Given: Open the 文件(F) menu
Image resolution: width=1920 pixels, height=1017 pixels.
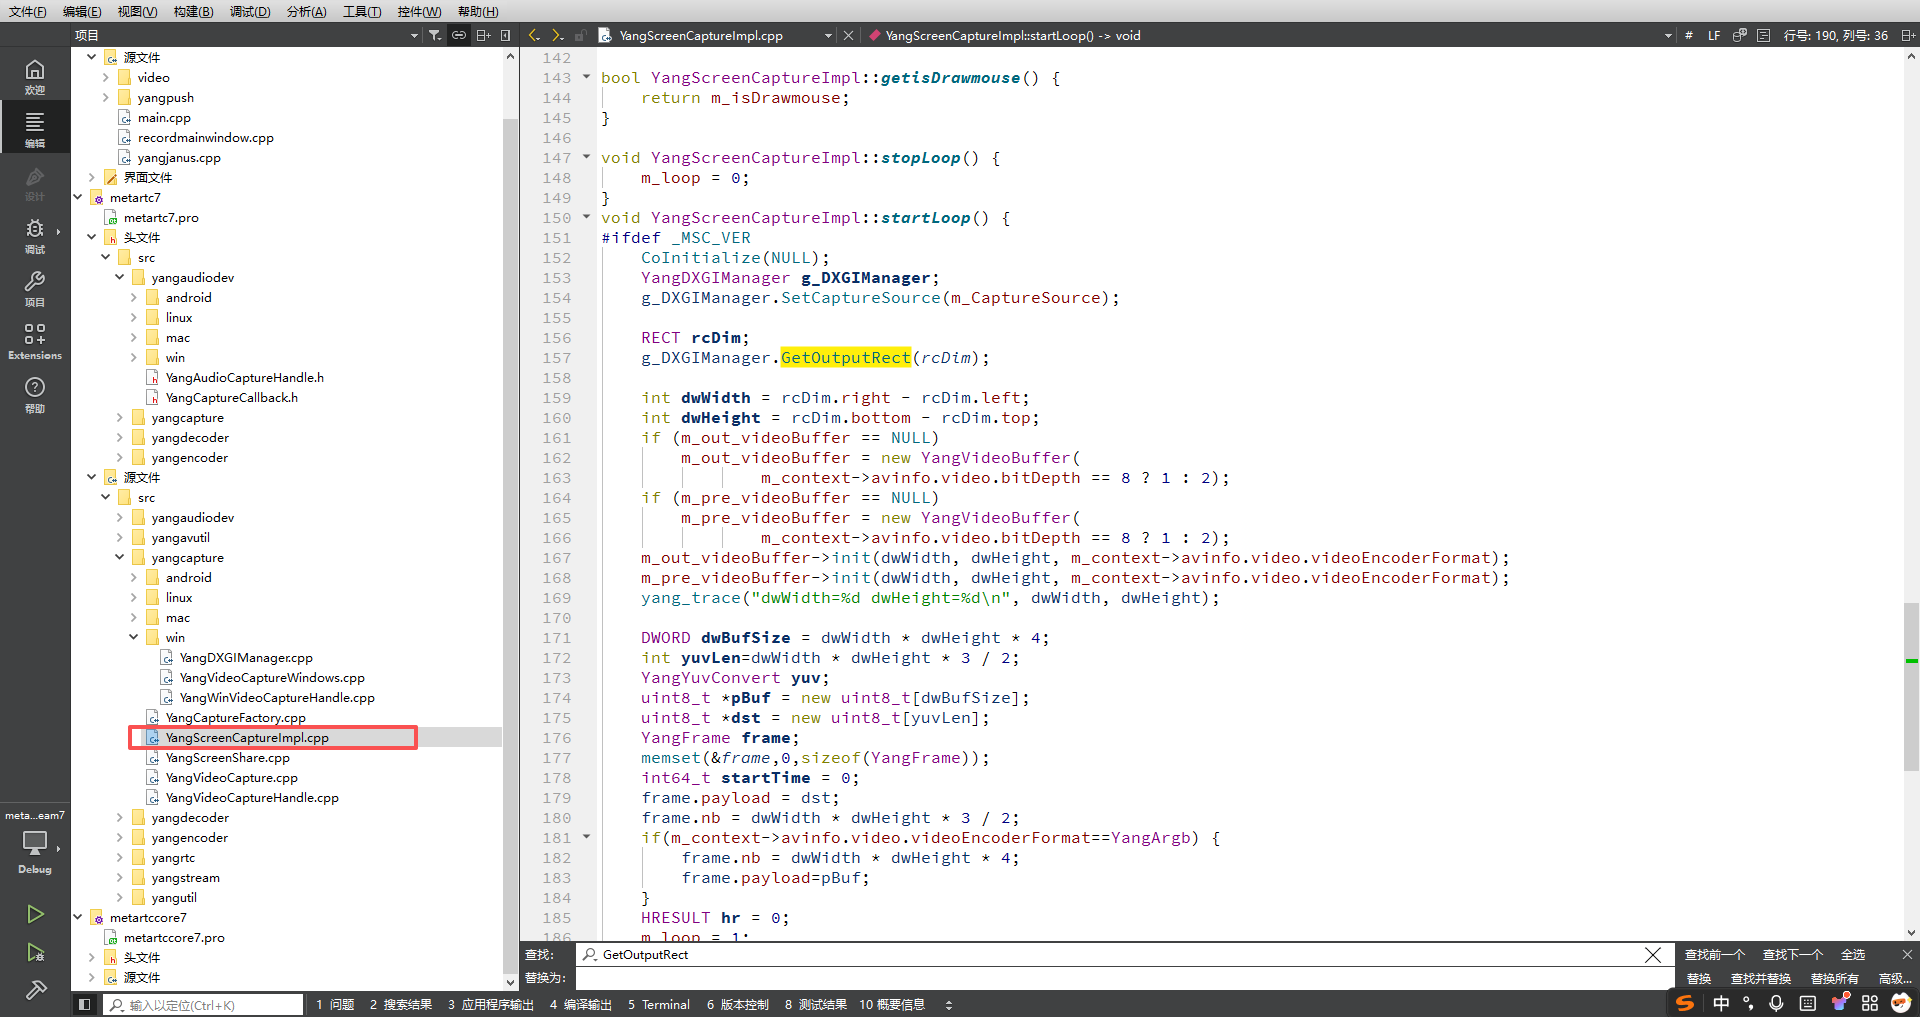Looking at the screenshot, I should tap(28, 11).
